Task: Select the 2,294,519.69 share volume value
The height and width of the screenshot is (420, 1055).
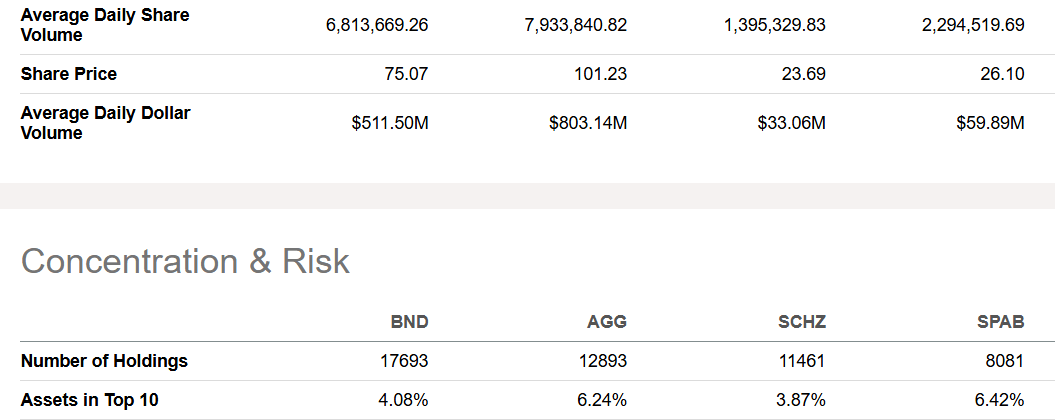Action: click(973, 25)
